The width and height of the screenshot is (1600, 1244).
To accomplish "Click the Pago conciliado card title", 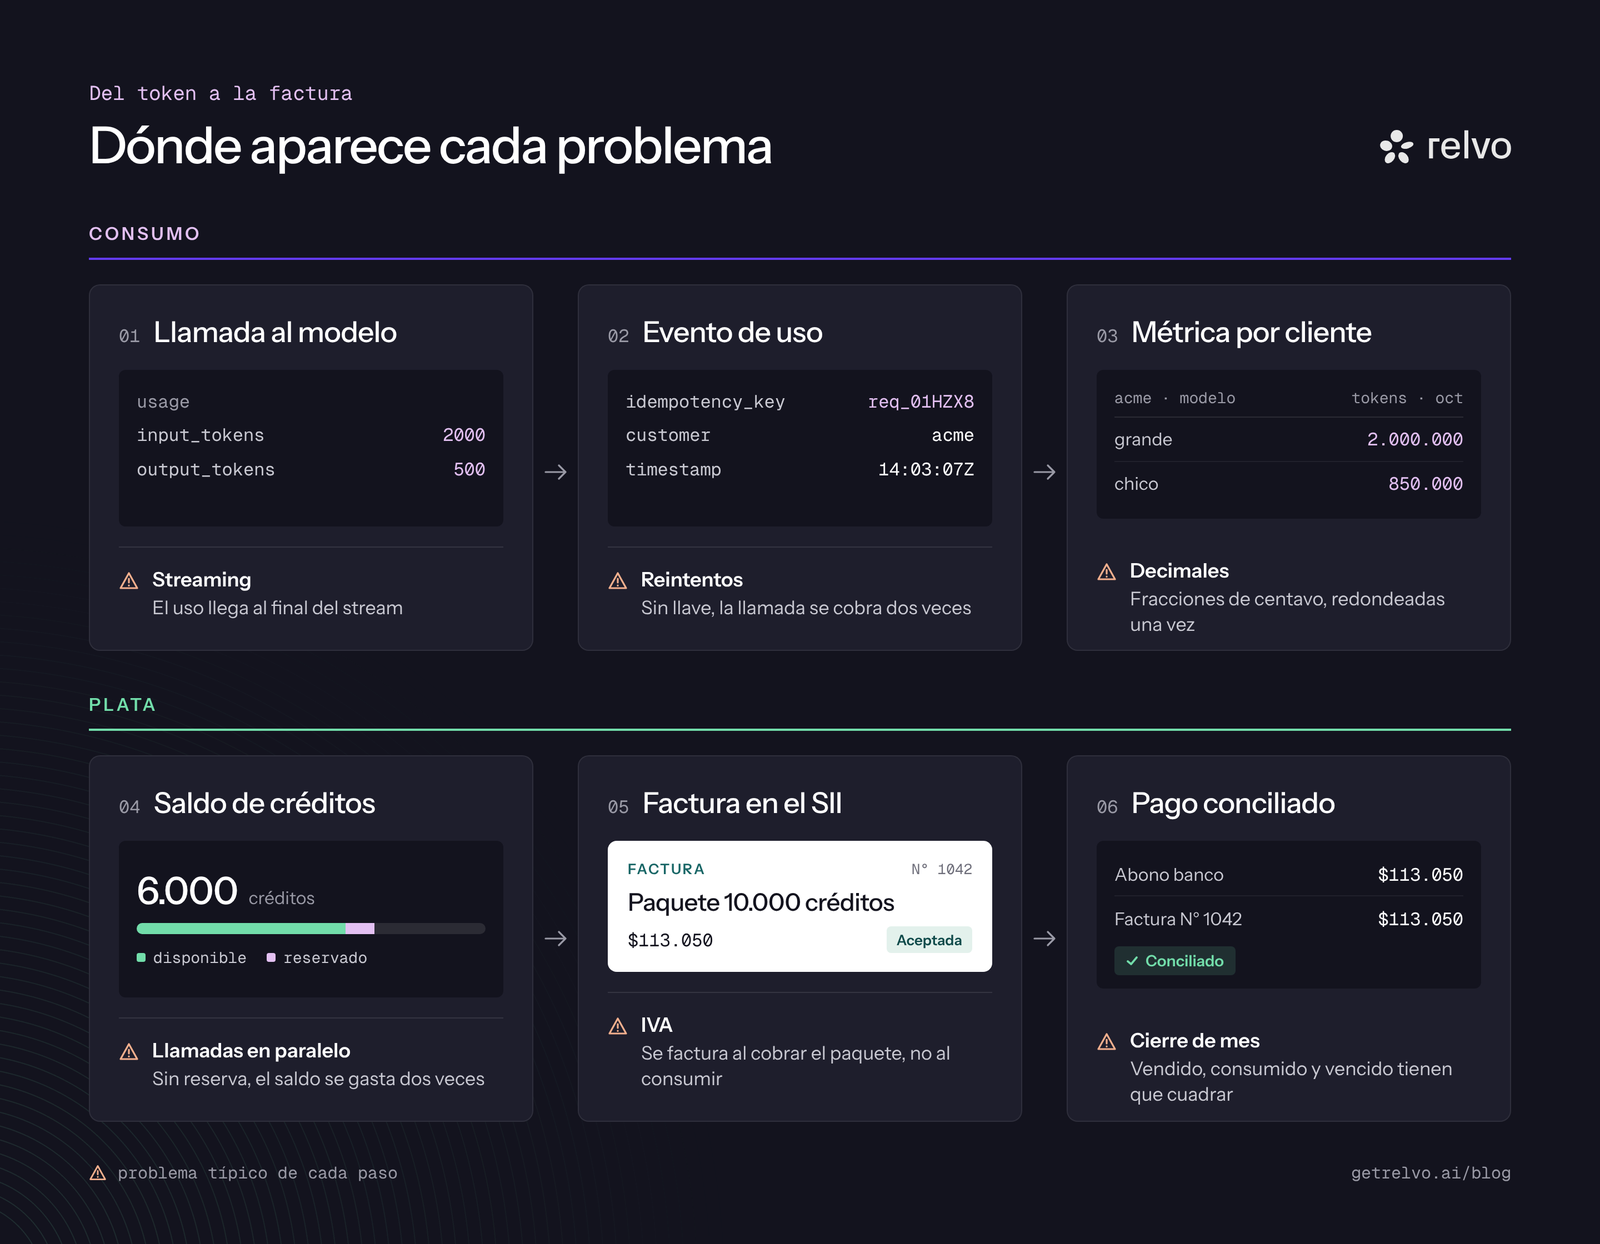I will pyautogui.click(x=1233, y=804).
